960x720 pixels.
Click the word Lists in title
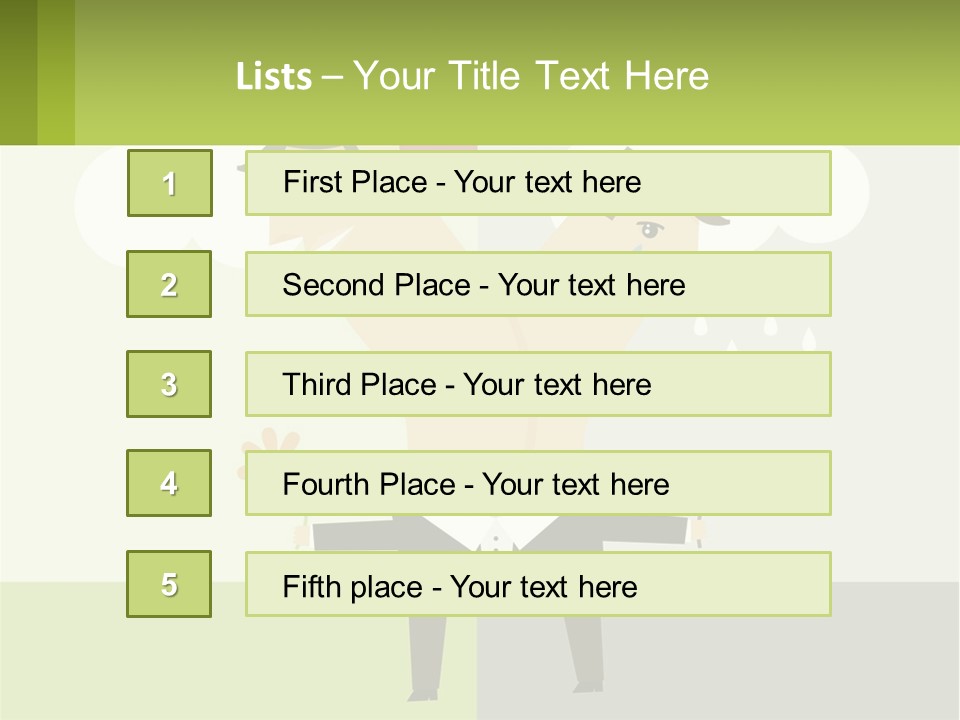point(273,77)
